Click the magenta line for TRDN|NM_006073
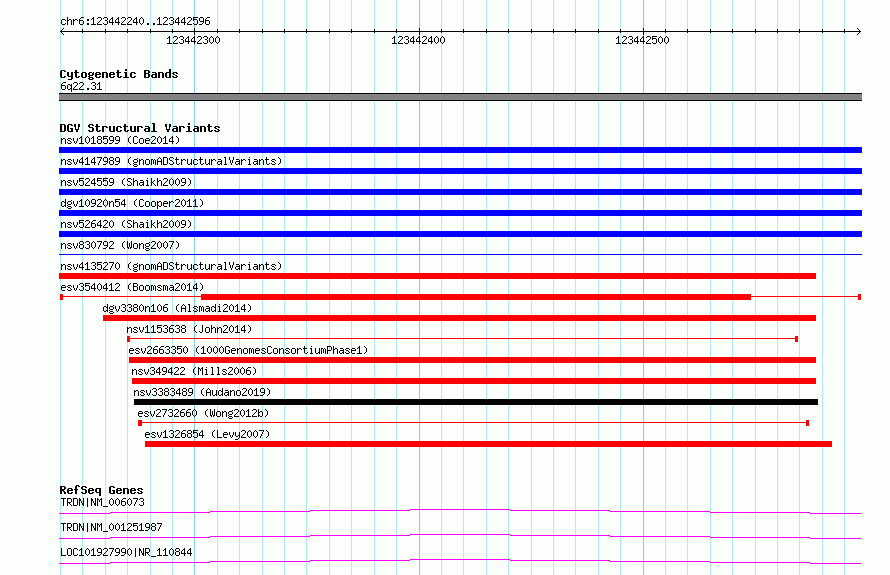This screenshot has height=575, width=890. pos(460,511)
